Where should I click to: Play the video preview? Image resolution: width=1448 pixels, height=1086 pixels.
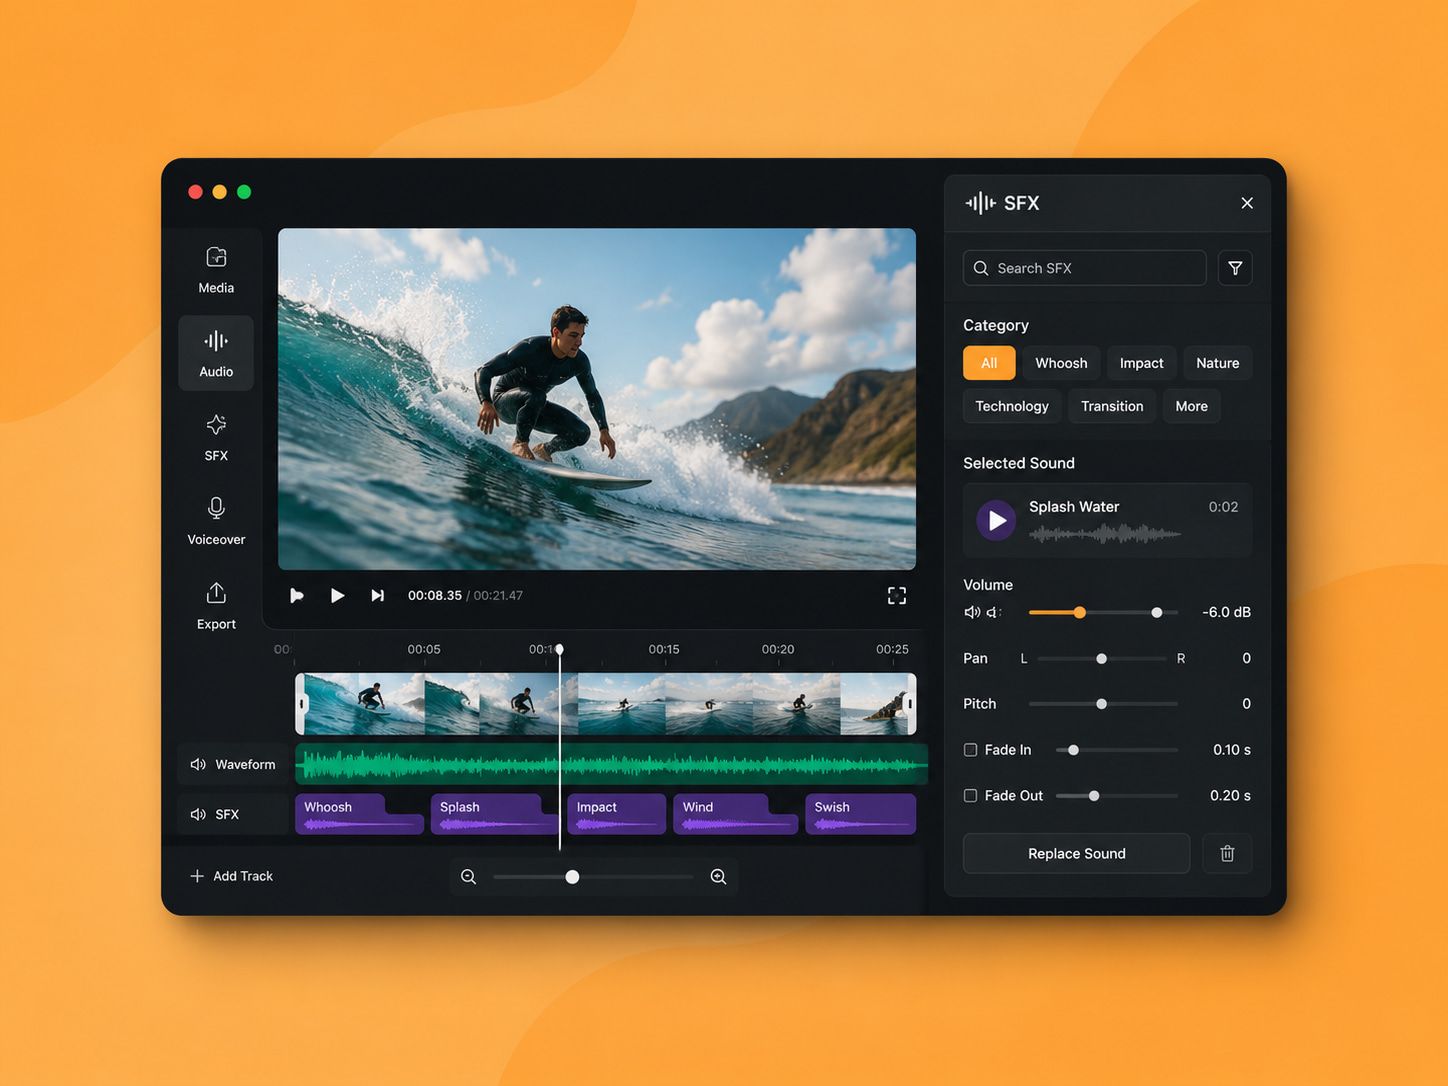pyautogui.click(x=337, y=595)
